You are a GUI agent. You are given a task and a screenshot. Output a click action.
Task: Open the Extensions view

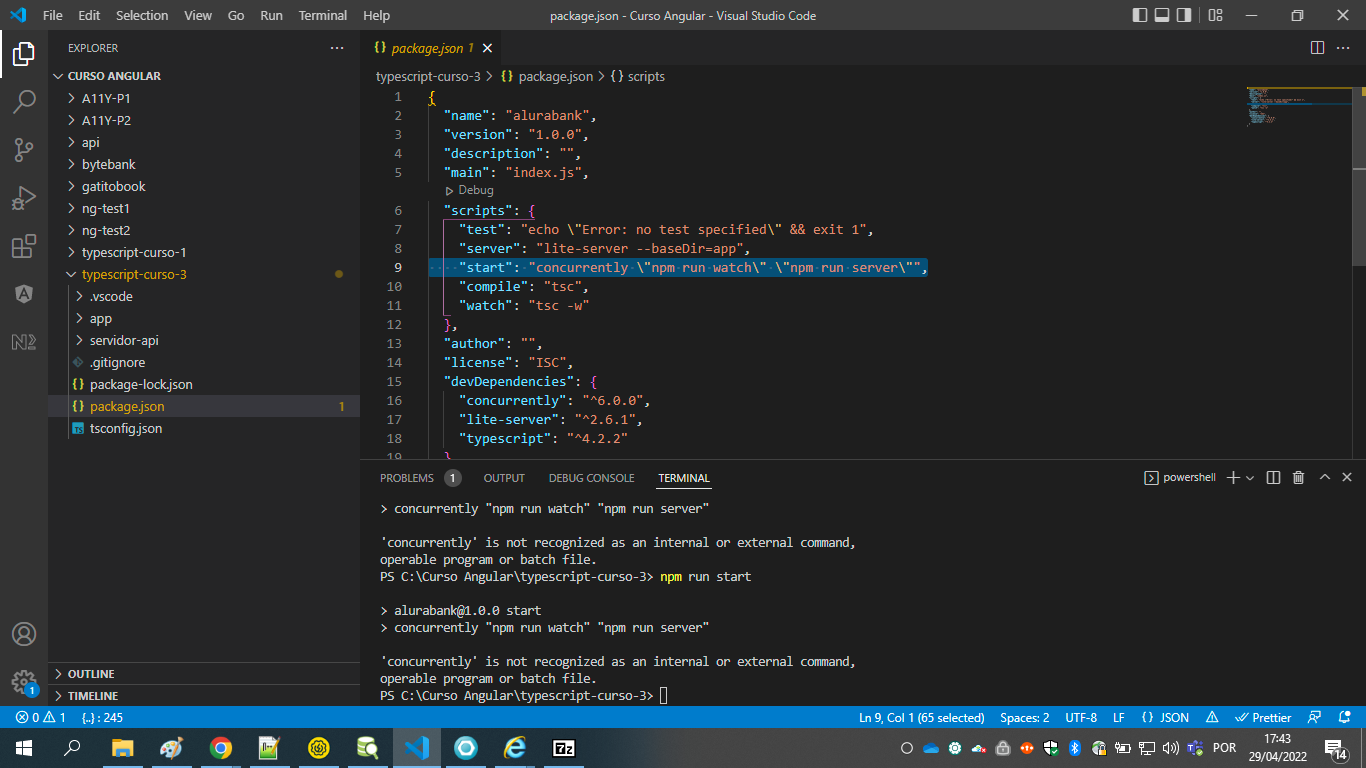[x=24, y=246]
